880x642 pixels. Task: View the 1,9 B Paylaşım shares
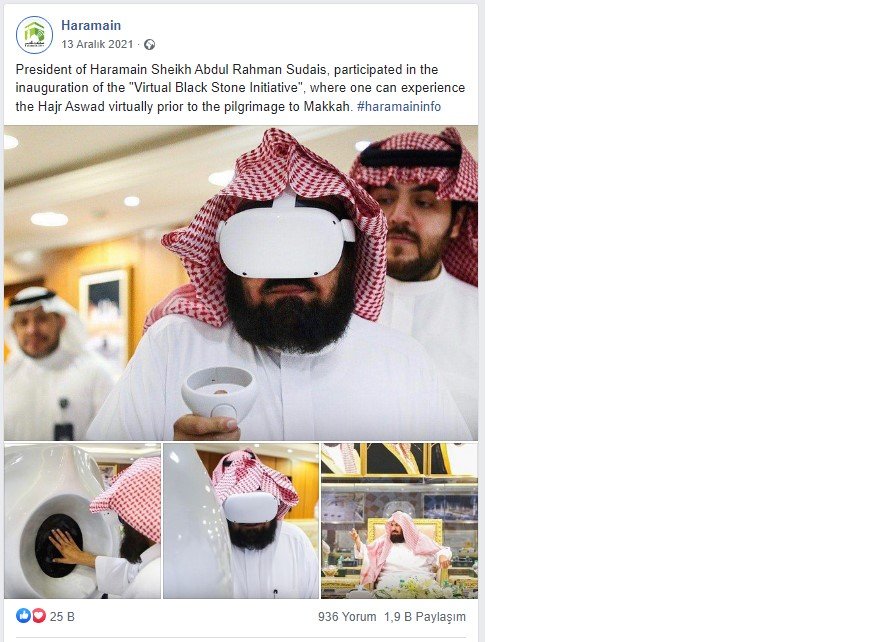425,616
